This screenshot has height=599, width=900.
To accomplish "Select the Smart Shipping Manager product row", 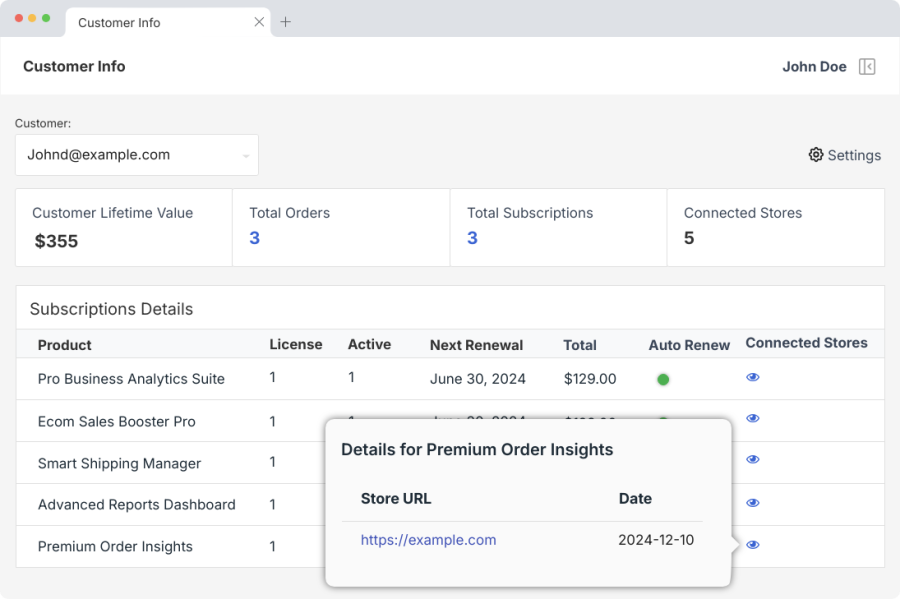I will pos(119,463).
